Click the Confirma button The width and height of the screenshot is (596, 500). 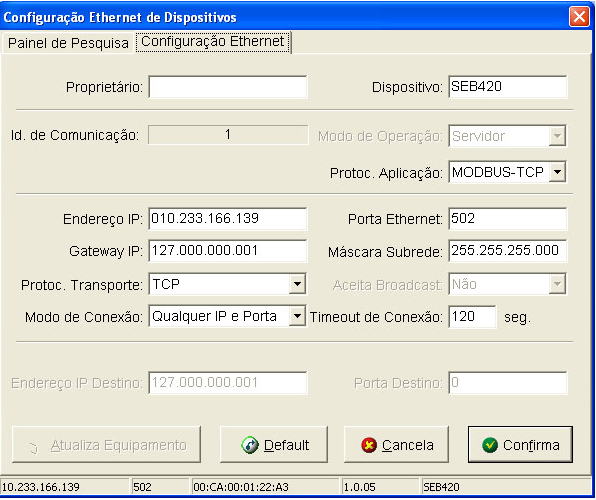click(x=520, y=444)
